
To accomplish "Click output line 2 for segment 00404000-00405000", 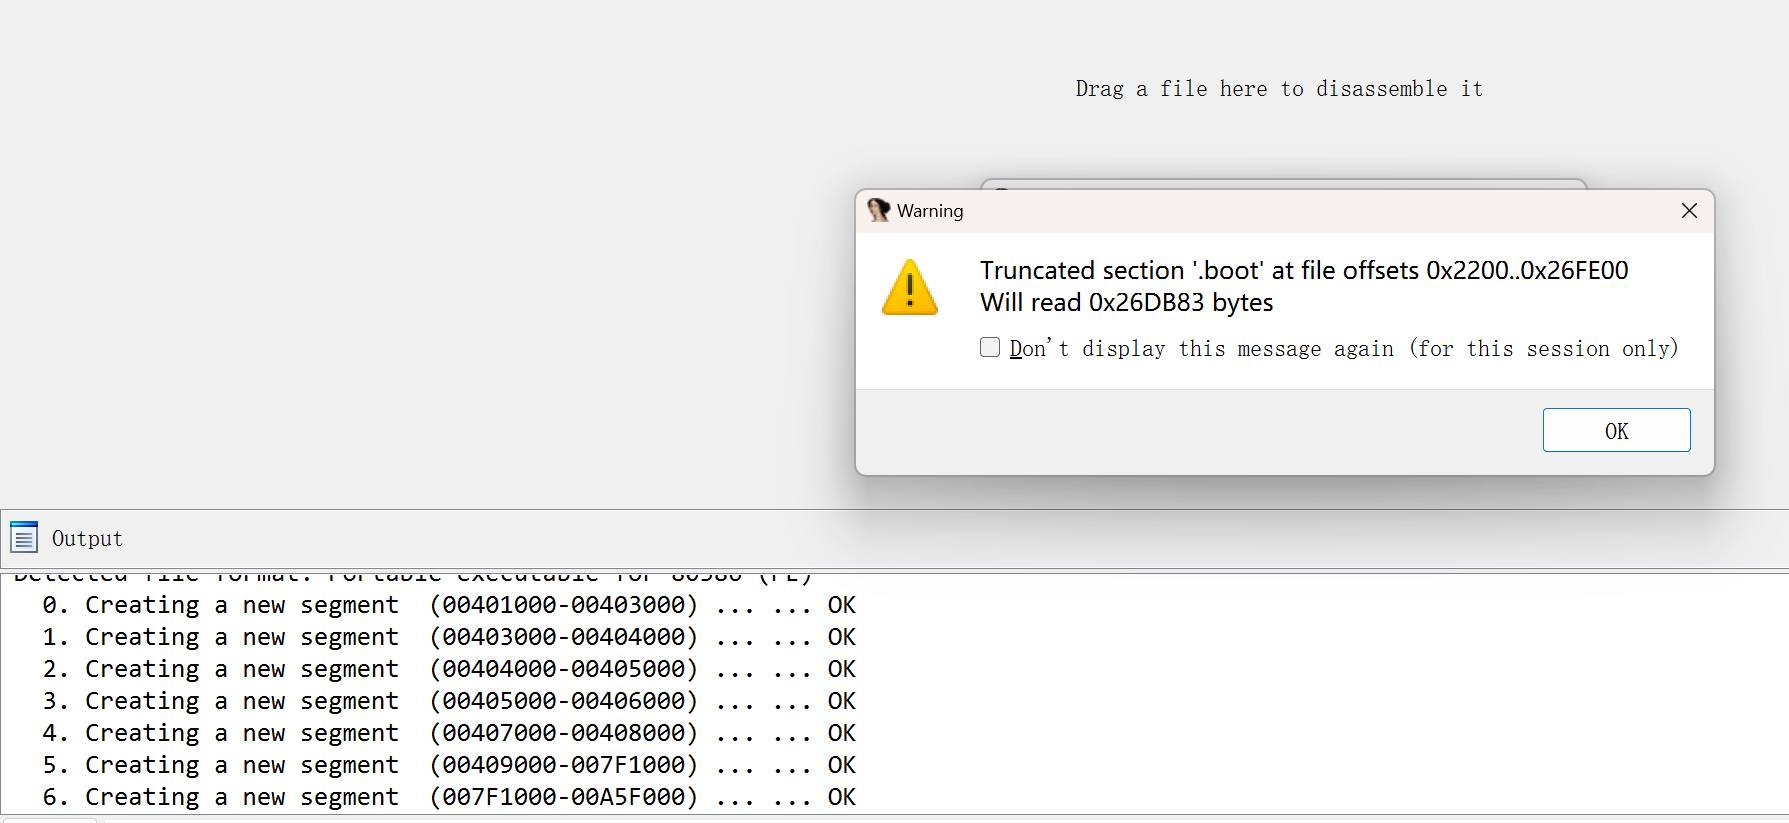I will pyautogui.click(x=448, y=669).
